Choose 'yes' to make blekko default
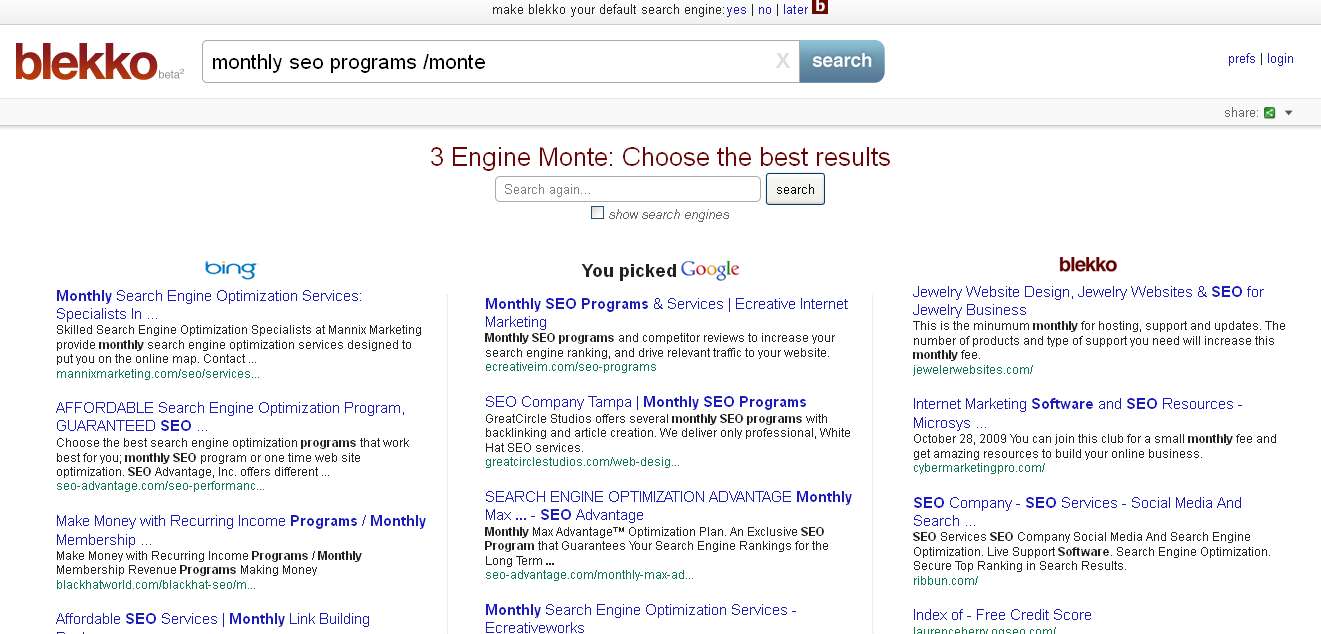This screenshot has height=634, width=1321. (737, 10)
